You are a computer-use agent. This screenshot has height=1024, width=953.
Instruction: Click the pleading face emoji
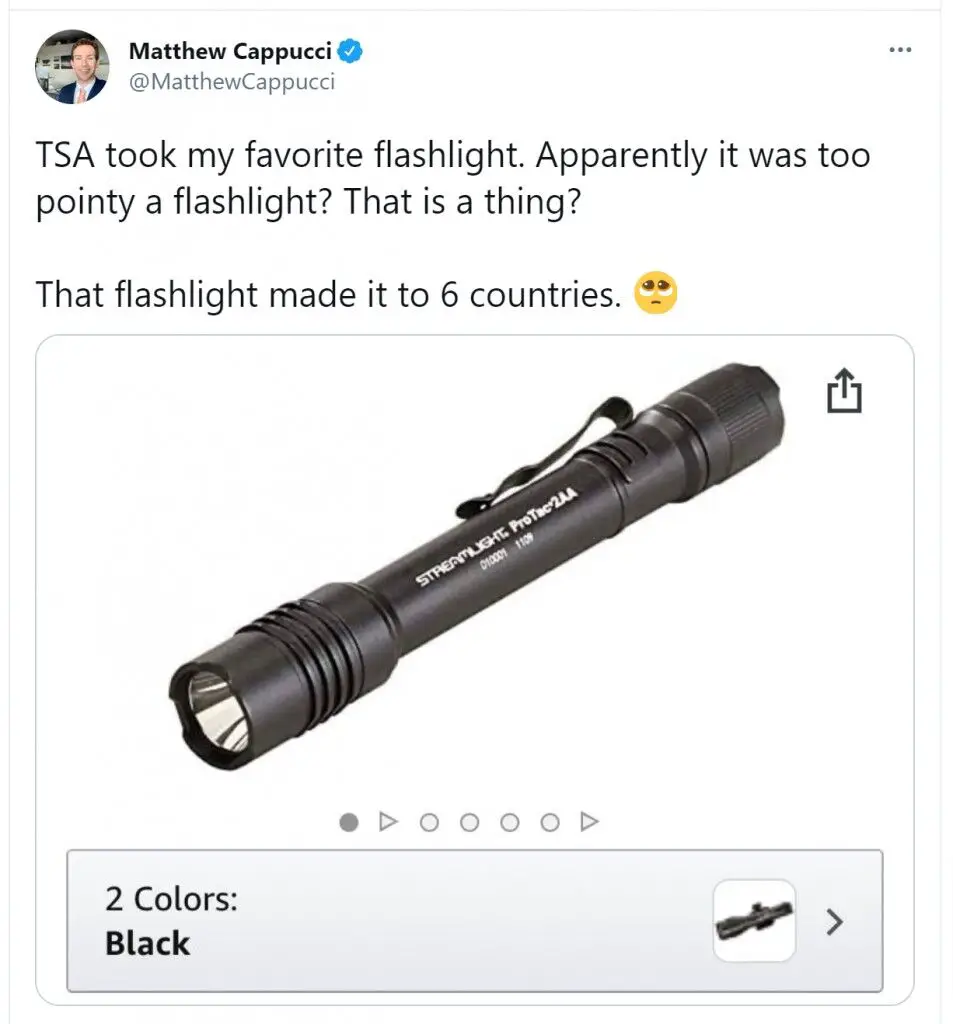(655, 293)
